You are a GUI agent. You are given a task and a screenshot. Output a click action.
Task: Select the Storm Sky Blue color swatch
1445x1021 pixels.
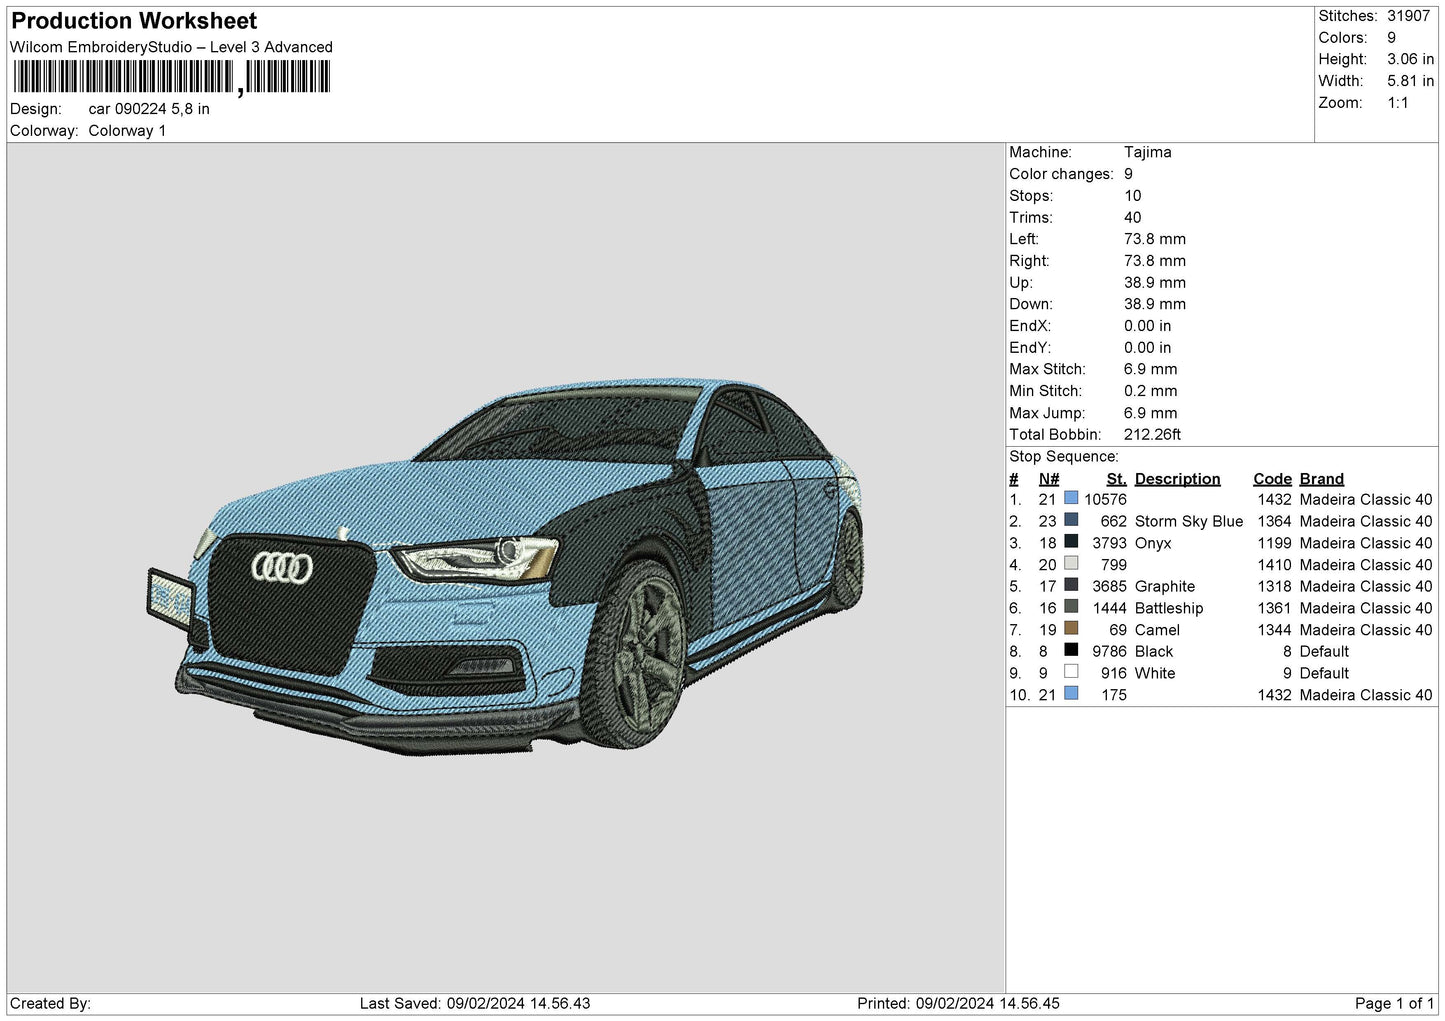click(1071, 520)
